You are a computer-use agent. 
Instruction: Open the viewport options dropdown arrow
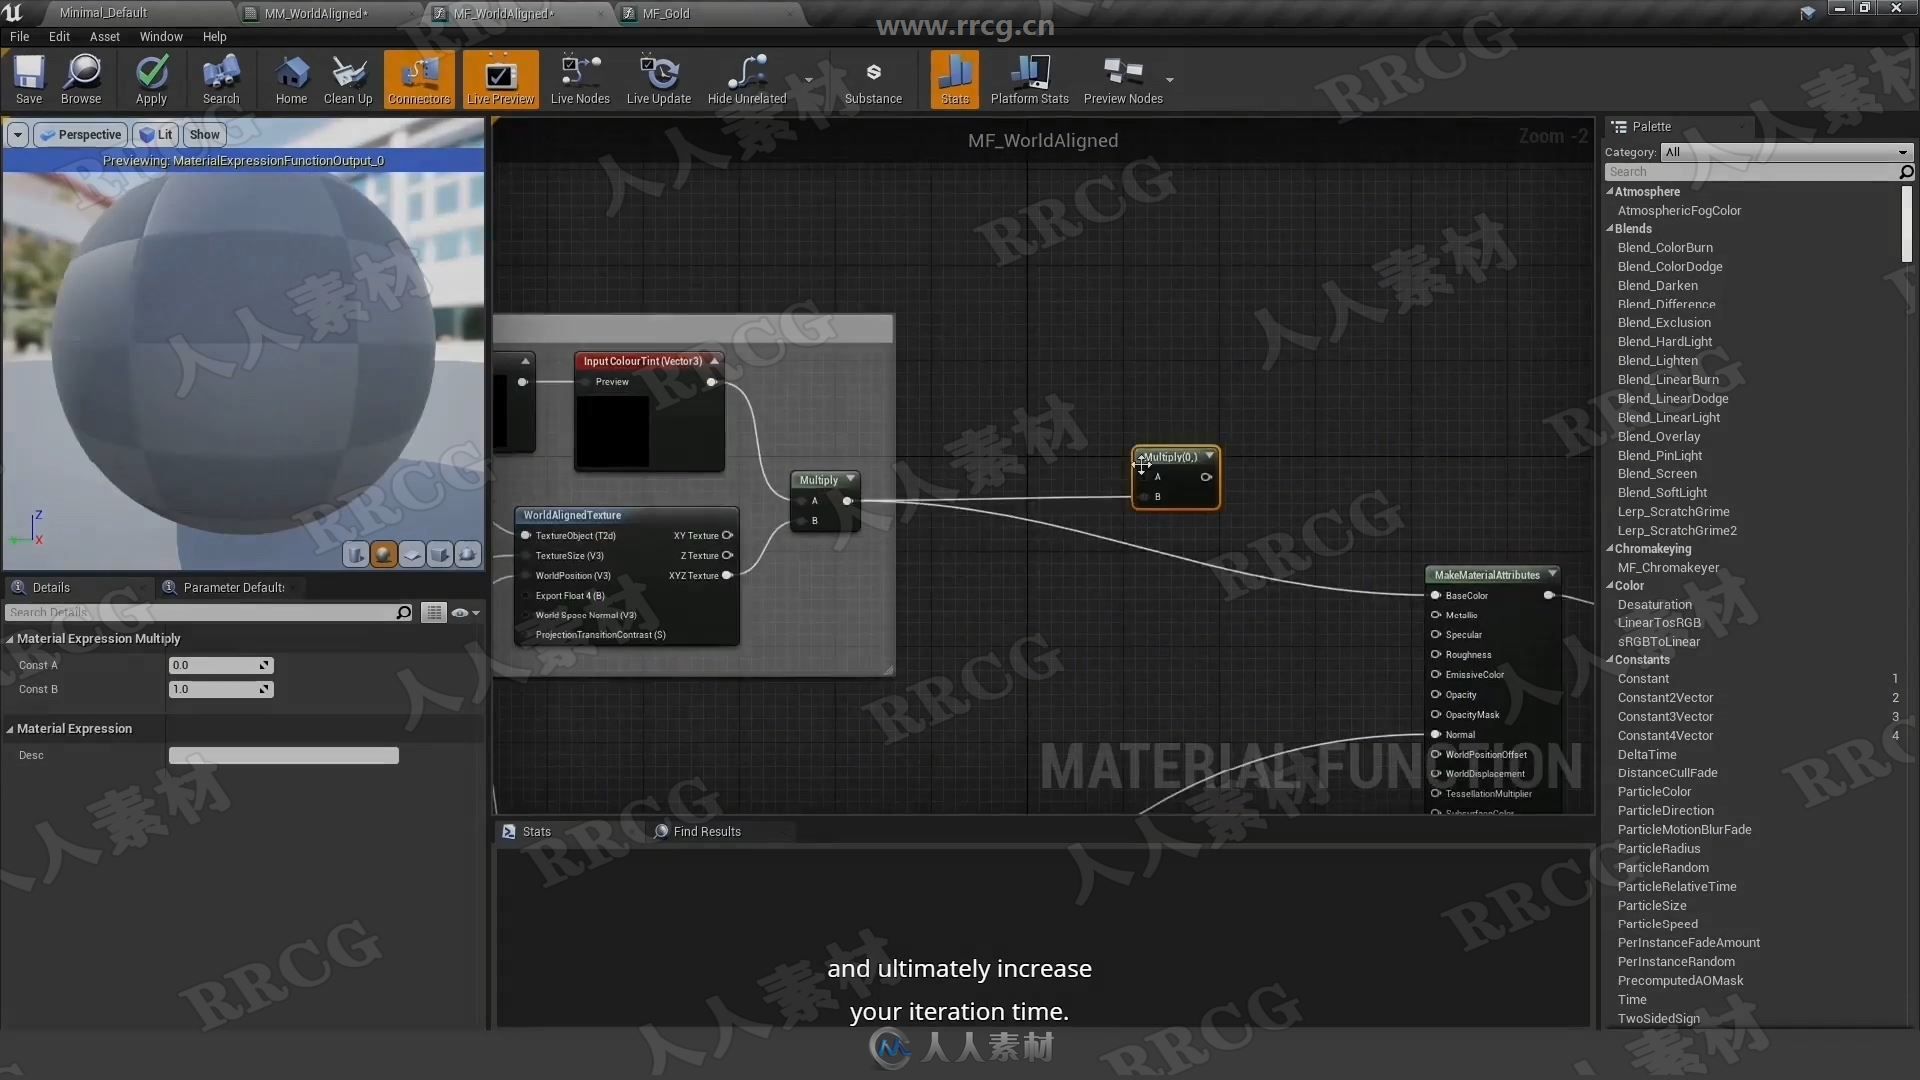tap(18, 135)
